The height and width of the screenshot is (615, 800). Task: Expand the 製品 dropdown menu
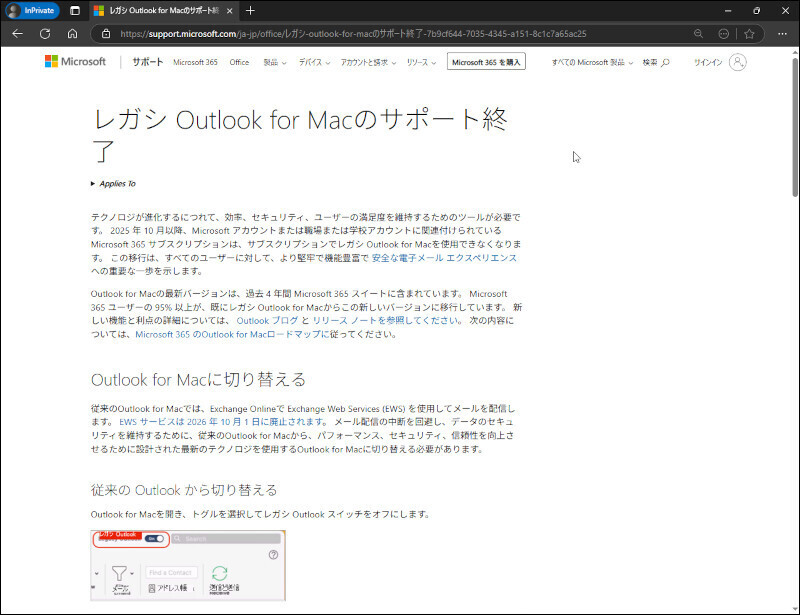[x=275, y=62]
